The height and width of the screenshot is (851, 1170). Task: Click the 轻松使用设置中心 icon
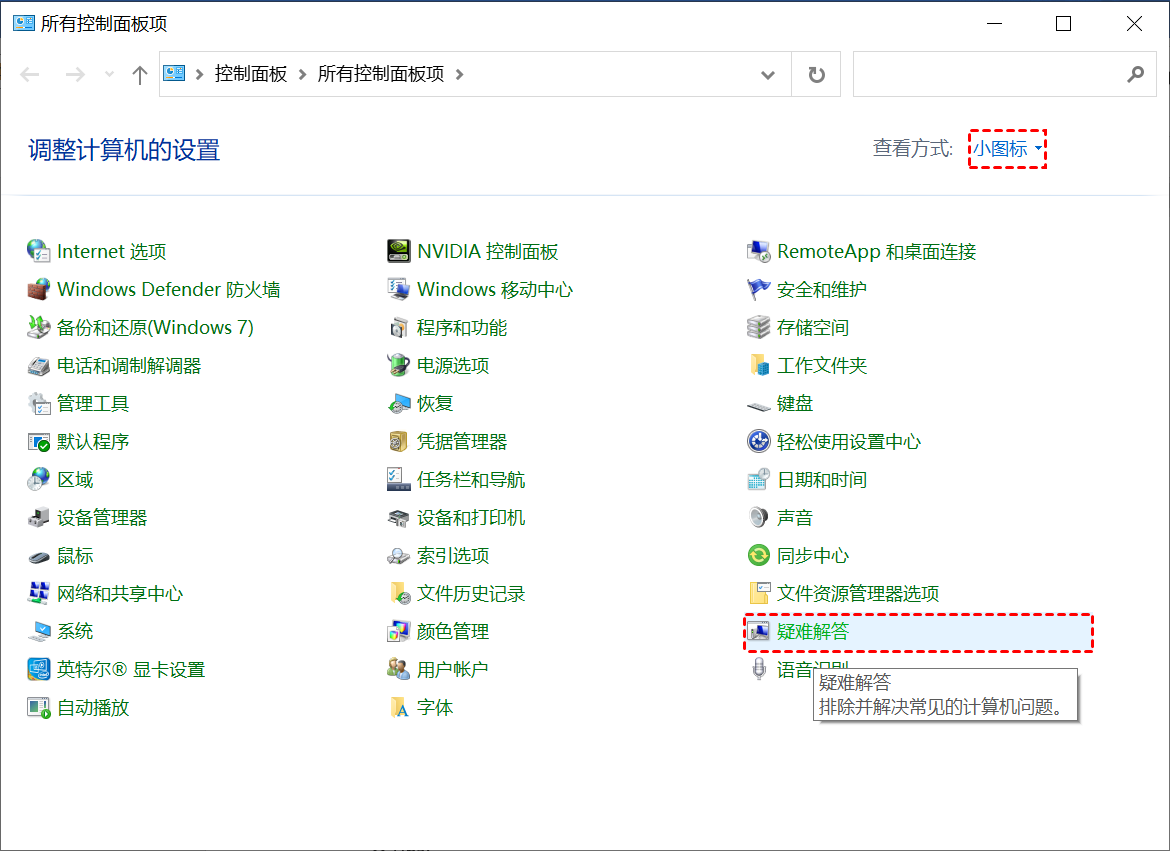pos(759,442)
